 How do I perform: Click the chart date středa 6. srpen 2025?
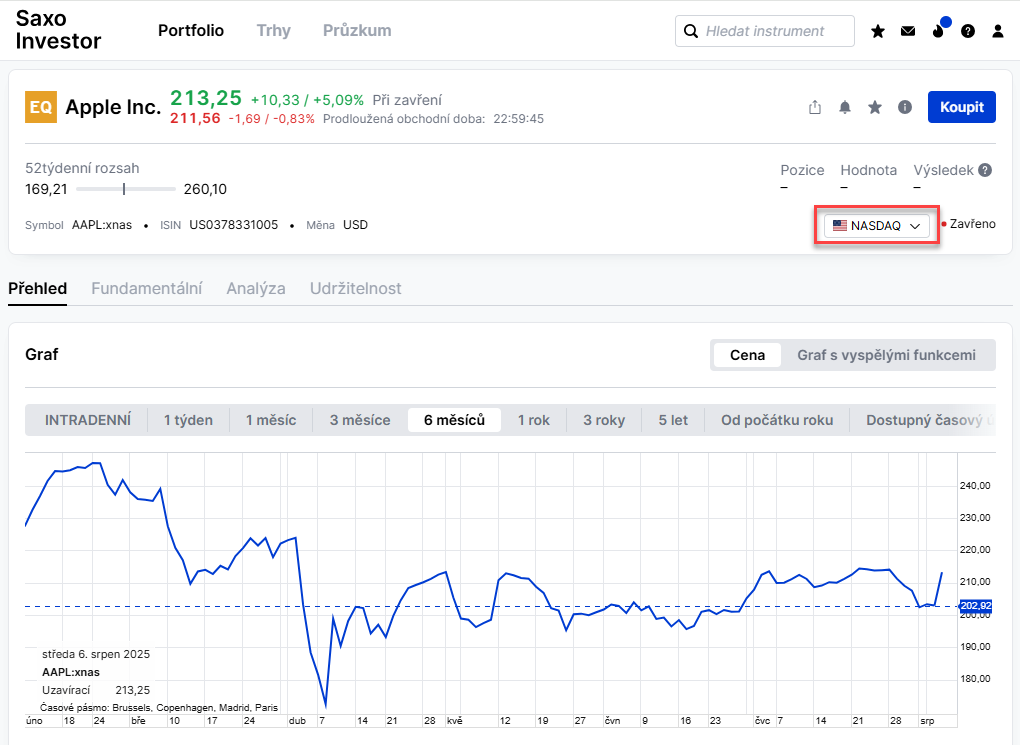(x=96, y=654)
